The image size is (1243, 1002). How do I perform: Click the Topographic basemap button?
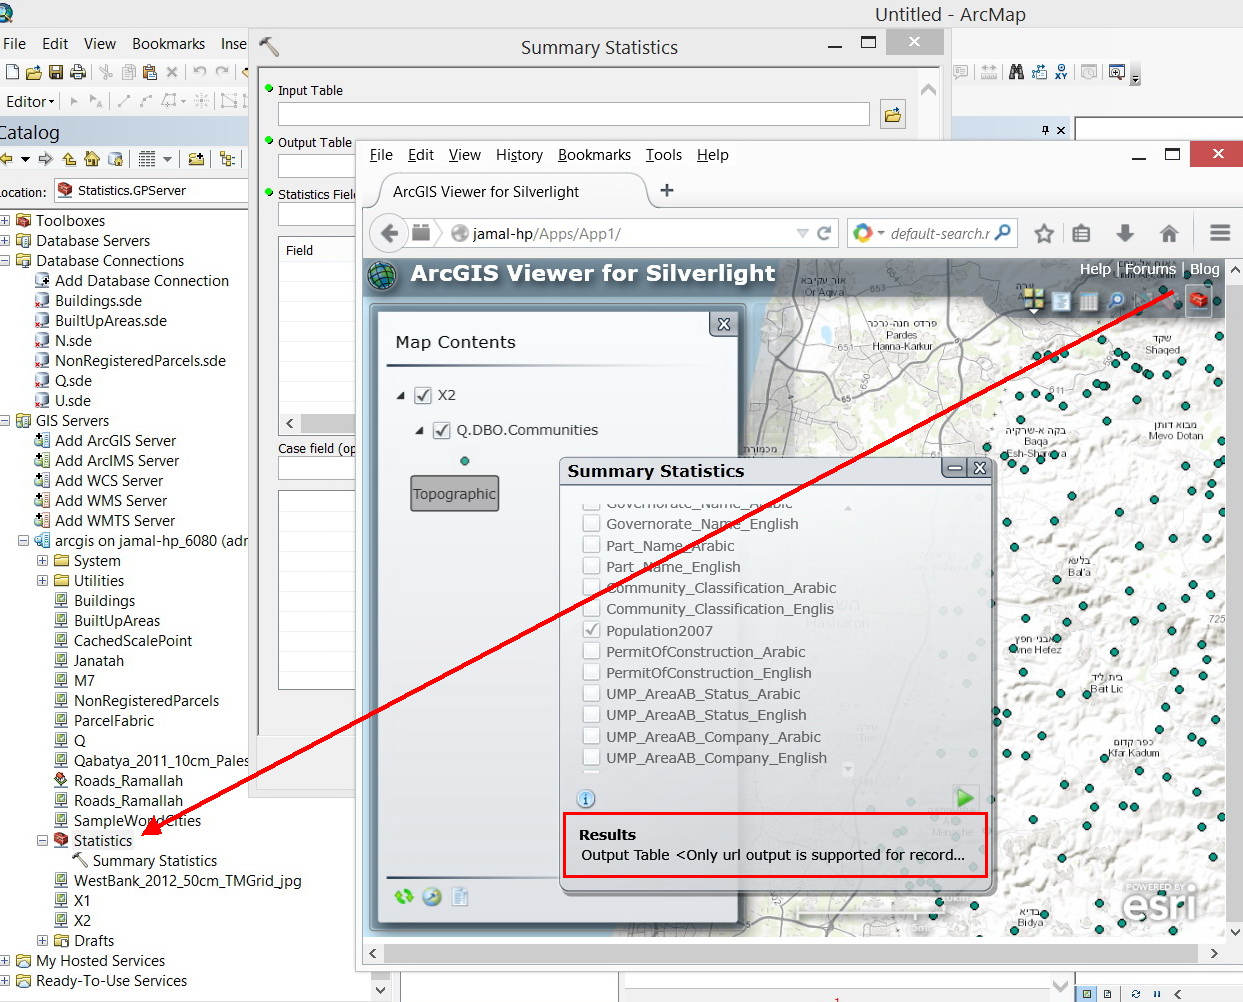coord(454,494)
